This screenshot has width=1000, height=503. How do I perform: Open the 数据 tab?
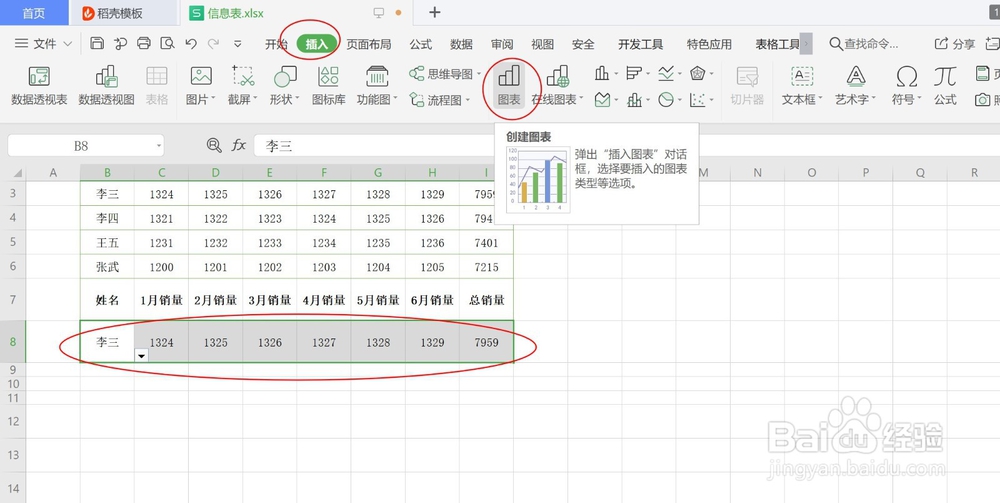[x=461, y=44]
